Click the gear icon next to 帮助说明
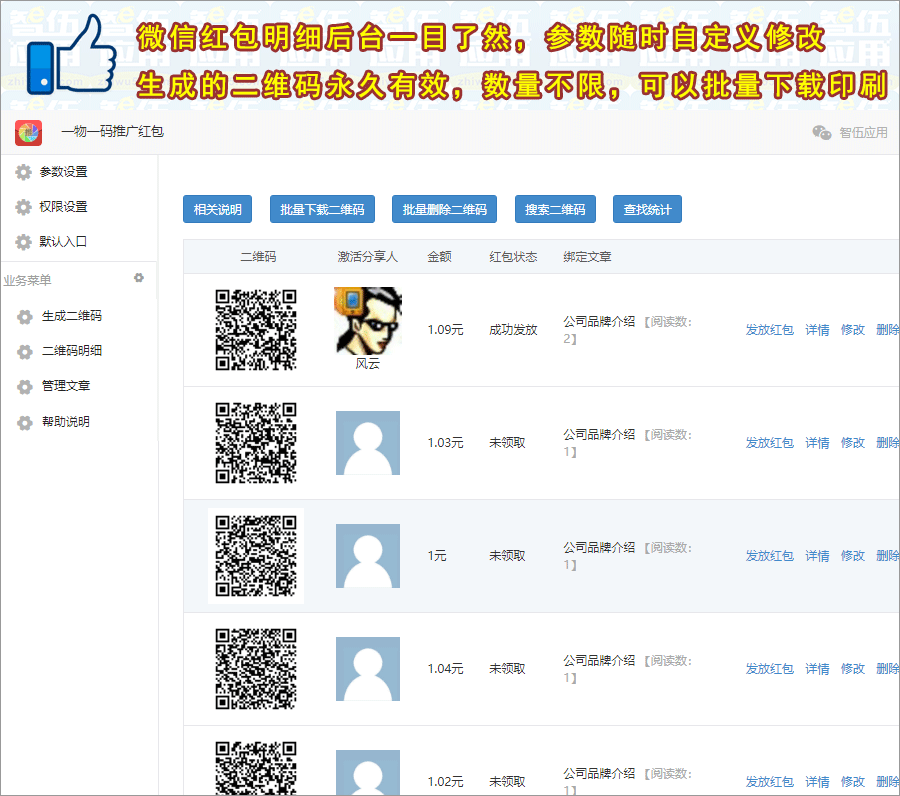 [x=25, y=423]
